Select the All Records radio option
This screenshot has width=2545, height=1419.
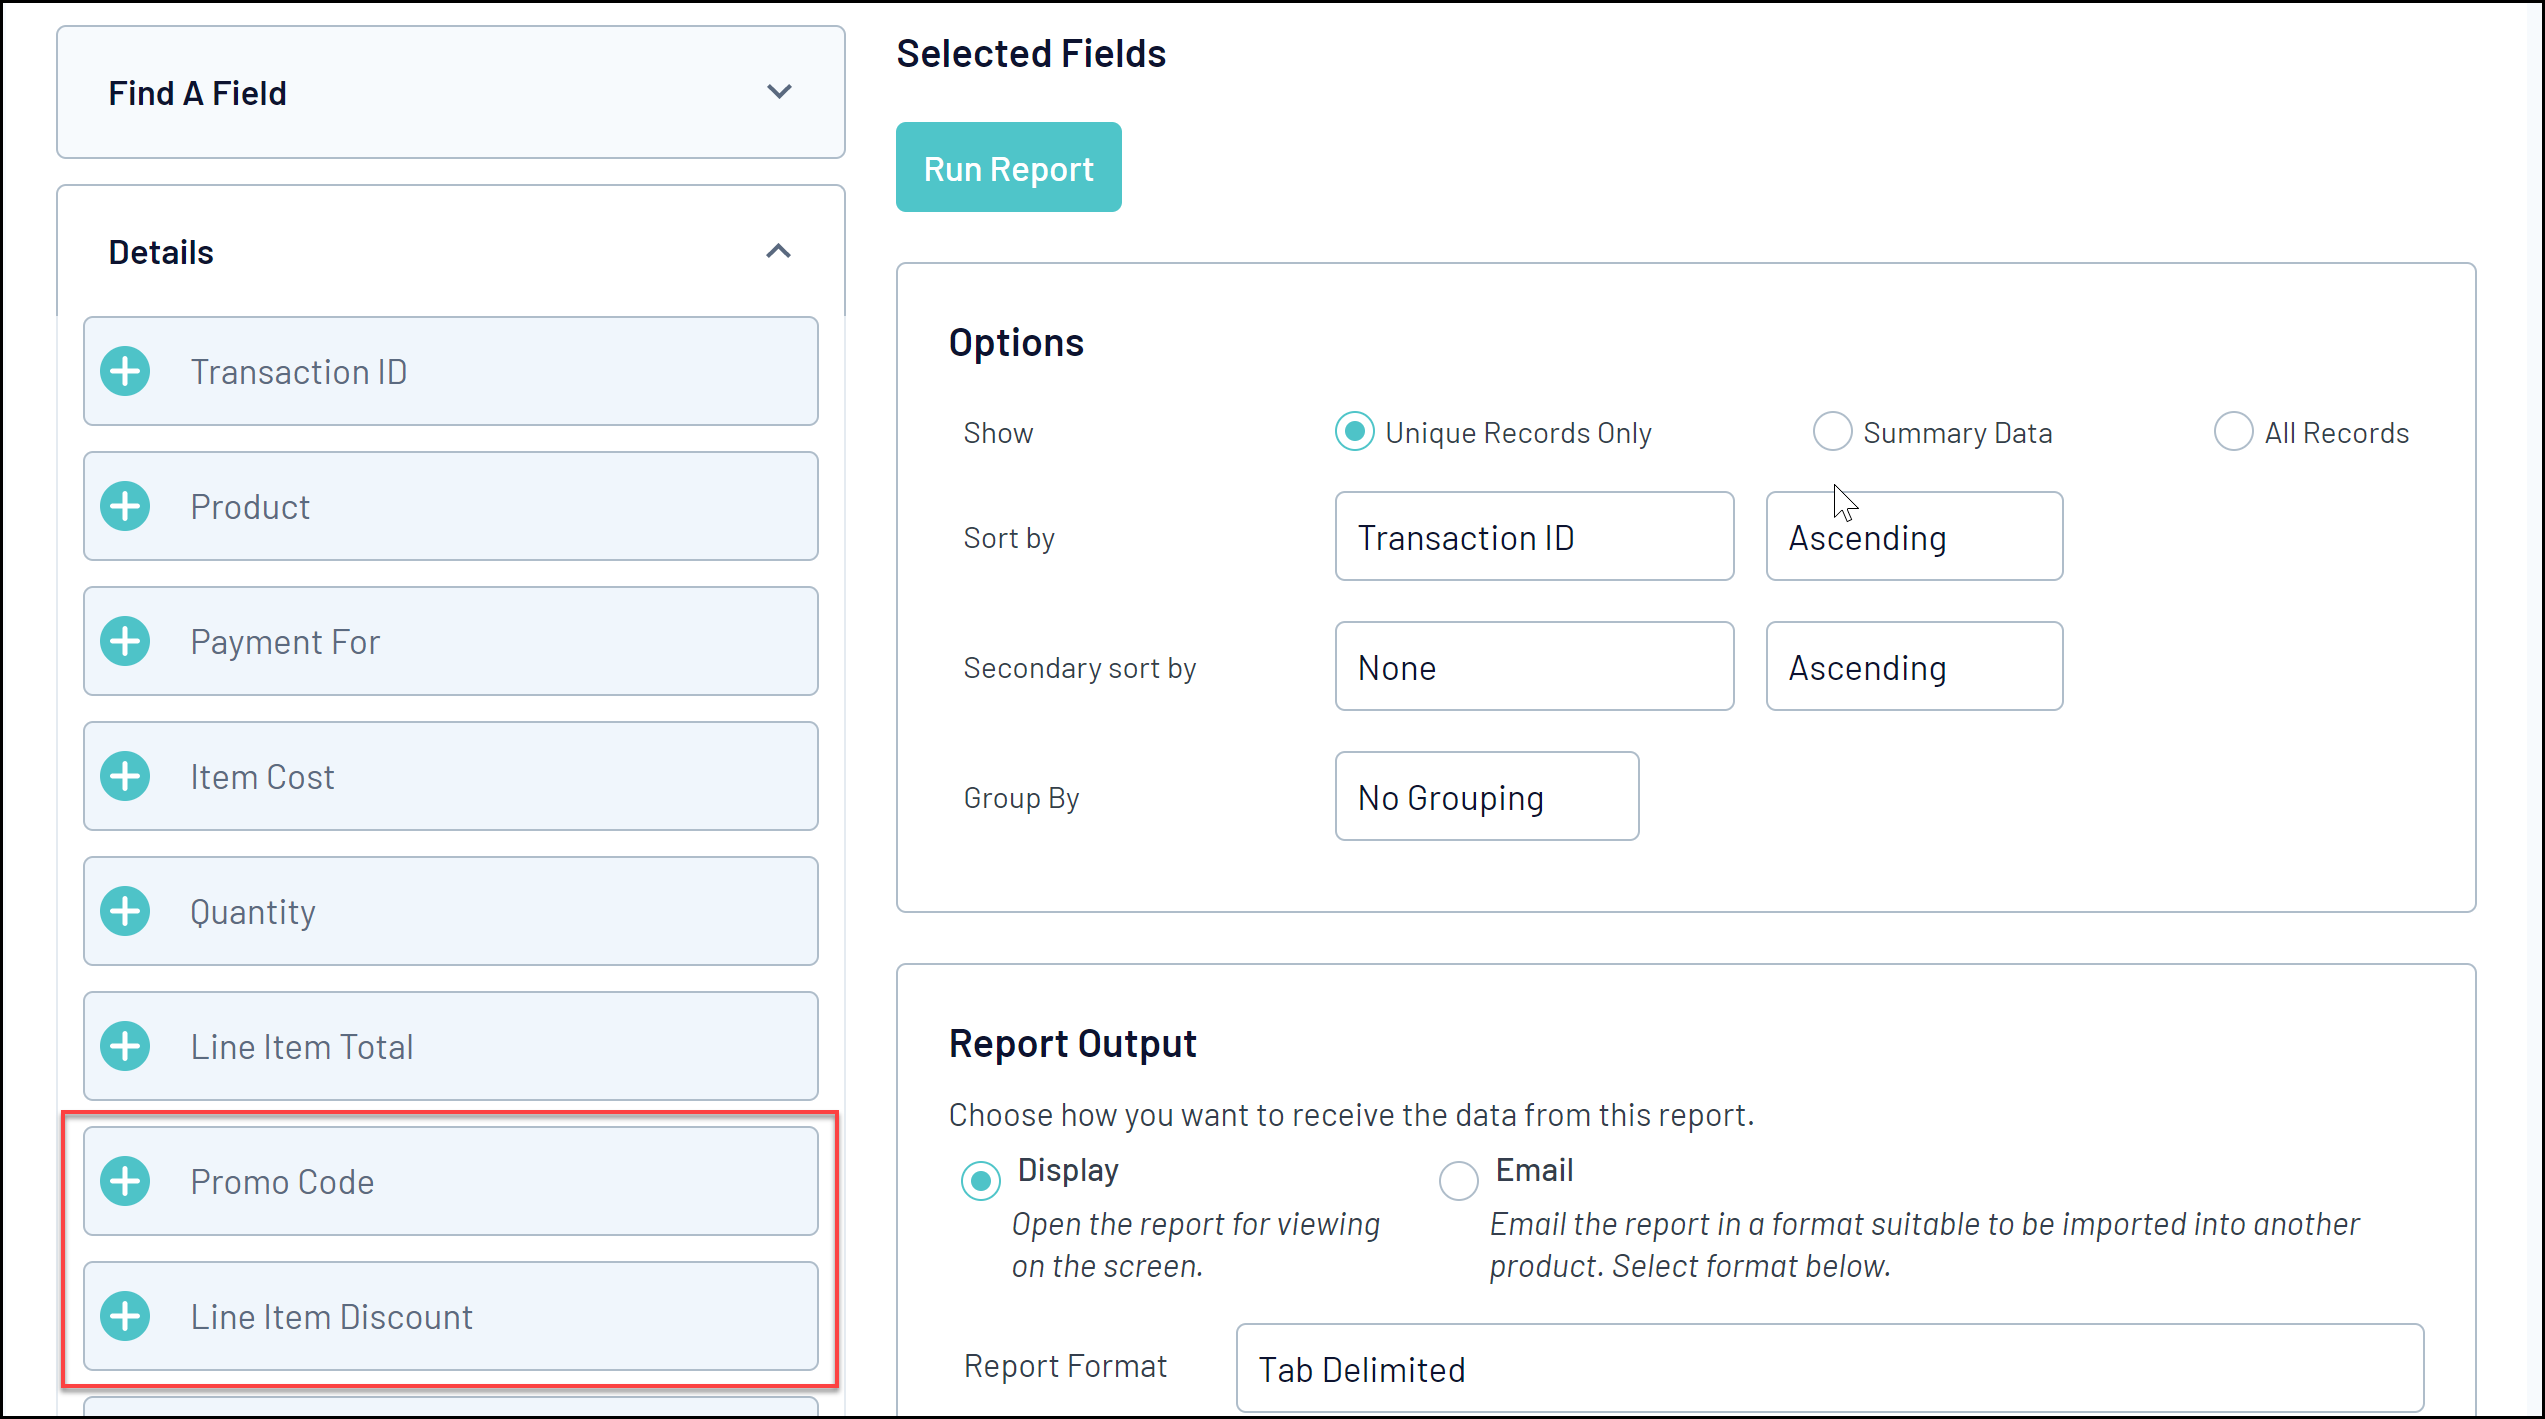[x=2233, y=432]
